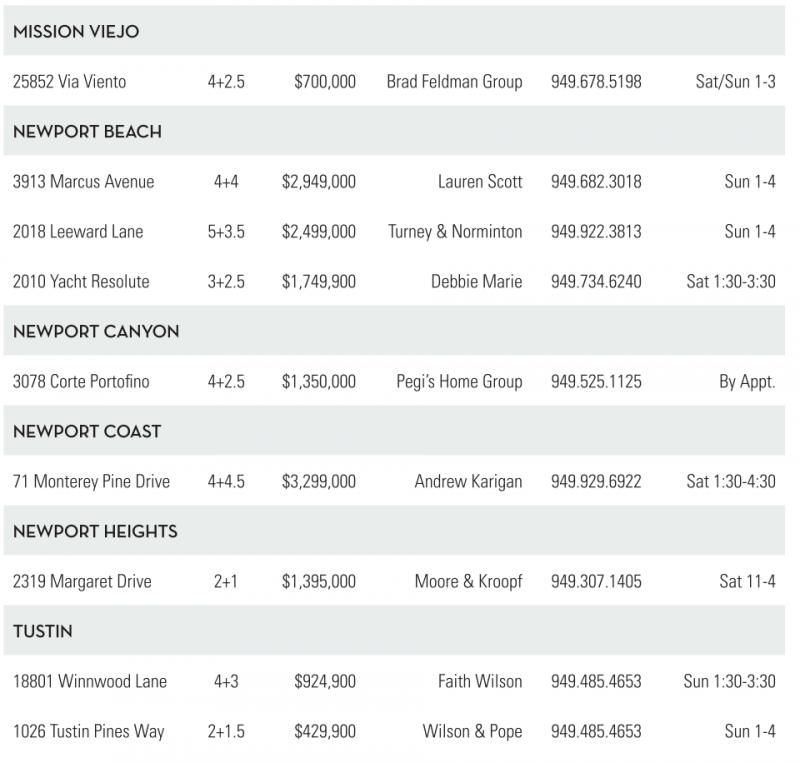The height and width of the screenshot is (763, 800).
Task: Open the 3913 Marcus Avenue listing
Action: 84,182
